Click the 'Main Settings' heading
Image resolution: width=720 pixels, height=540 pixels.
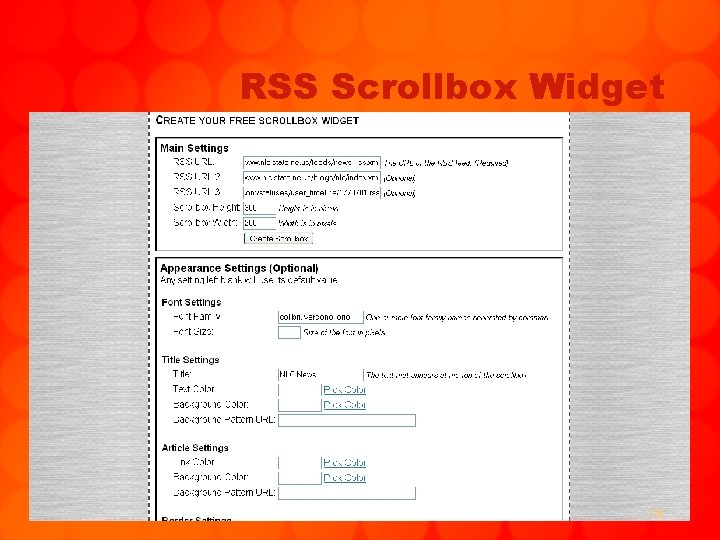194,148
